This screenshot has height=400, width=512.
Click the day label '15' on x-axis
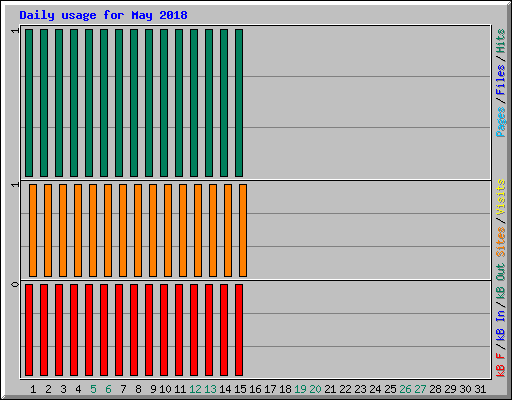(x=240, y=389)
